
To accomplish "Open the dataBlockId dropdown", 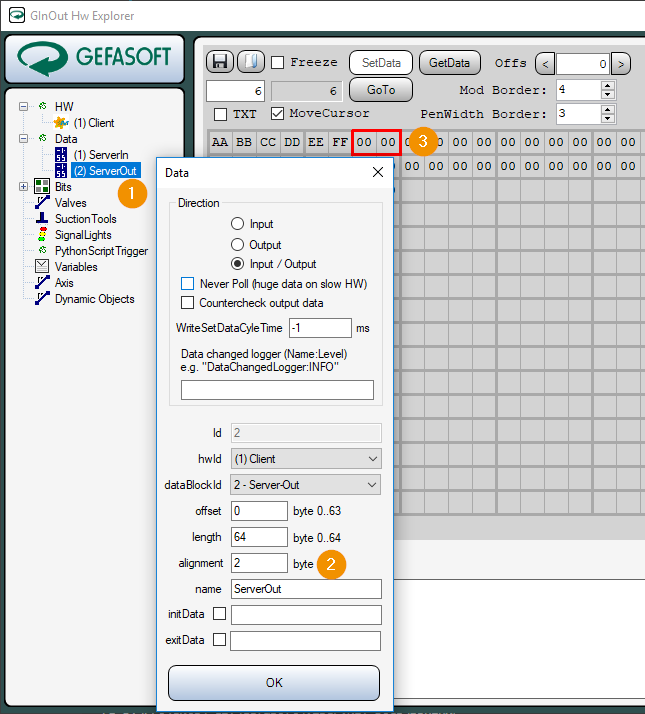I will pos(372,485).
